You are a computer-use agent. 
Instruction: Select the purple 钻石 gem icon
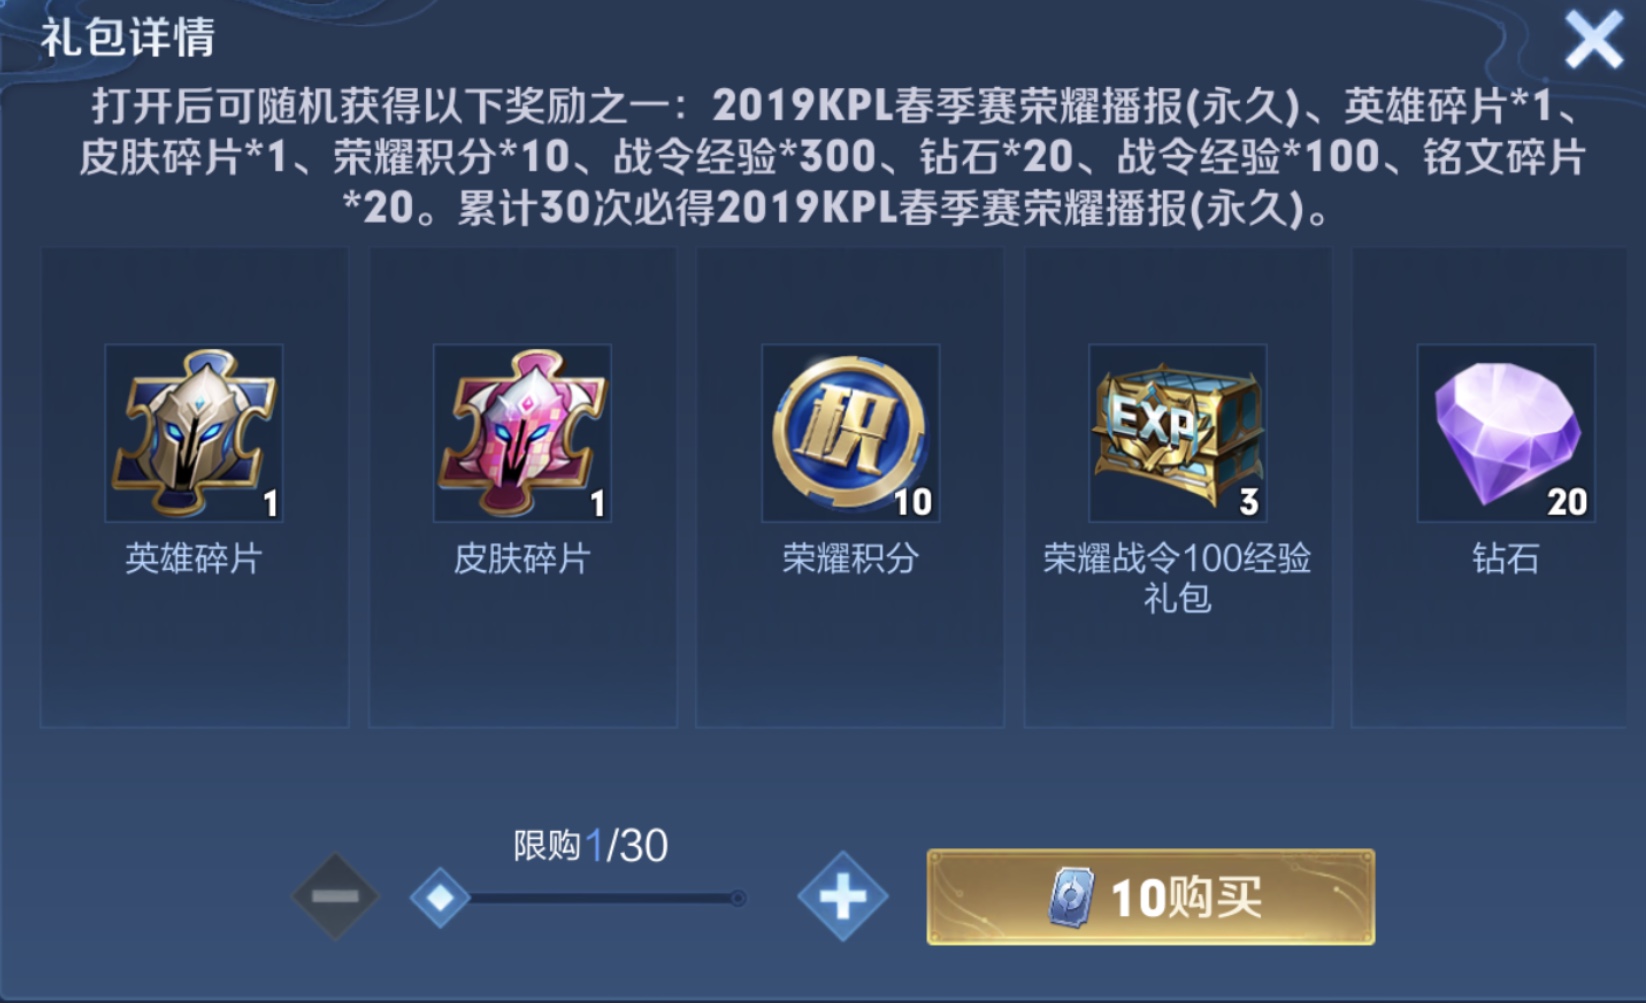pos(1506,433)
